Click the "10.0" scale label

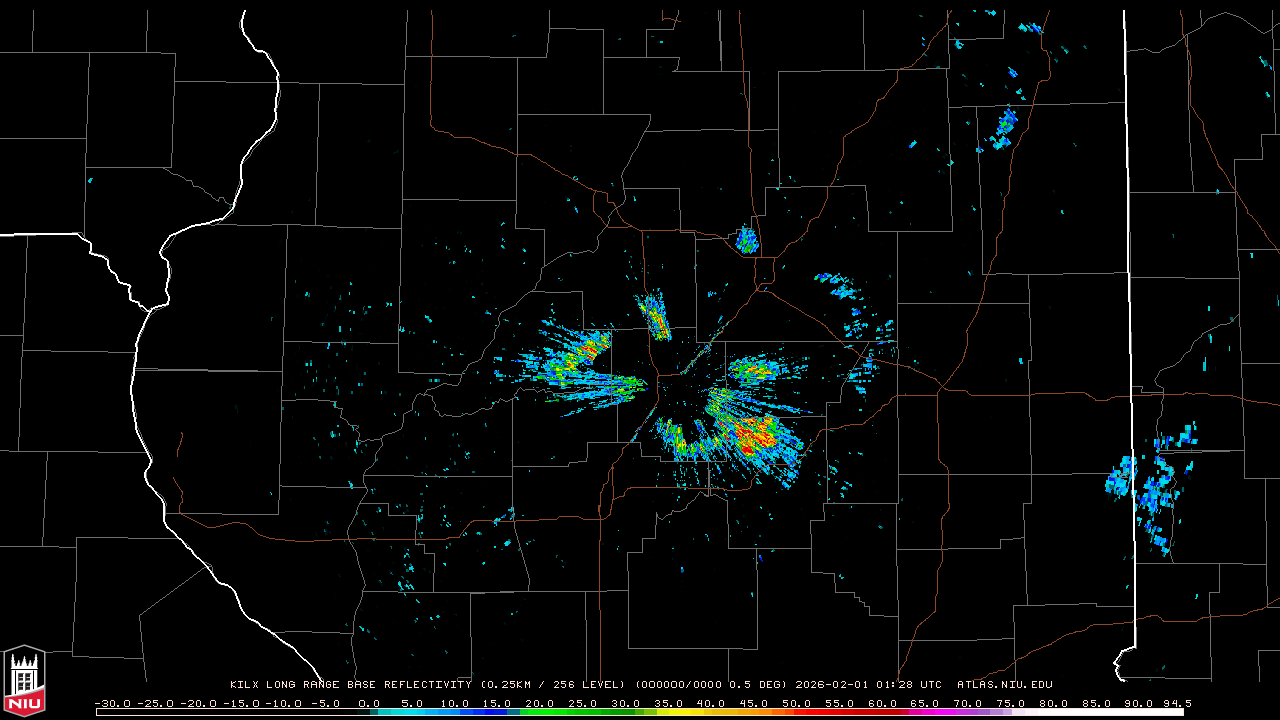455,703
